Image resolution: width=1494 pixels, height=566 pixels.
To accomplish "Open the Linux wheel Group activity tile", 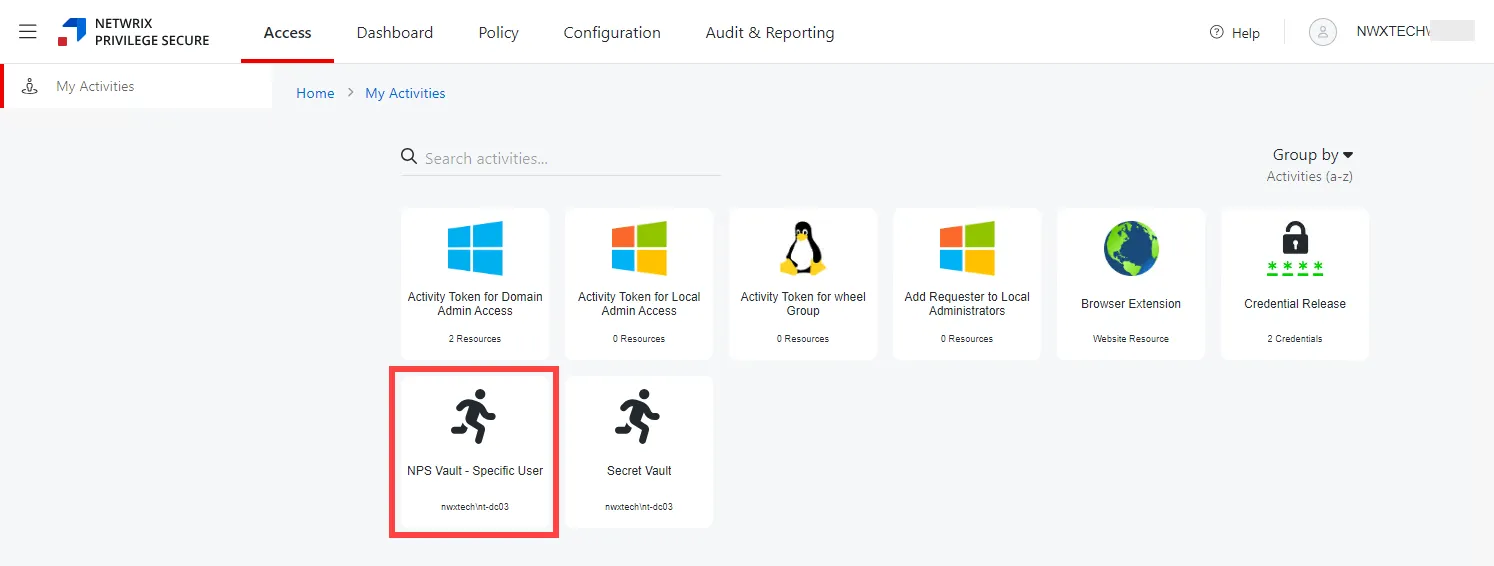I will [803, 284].
